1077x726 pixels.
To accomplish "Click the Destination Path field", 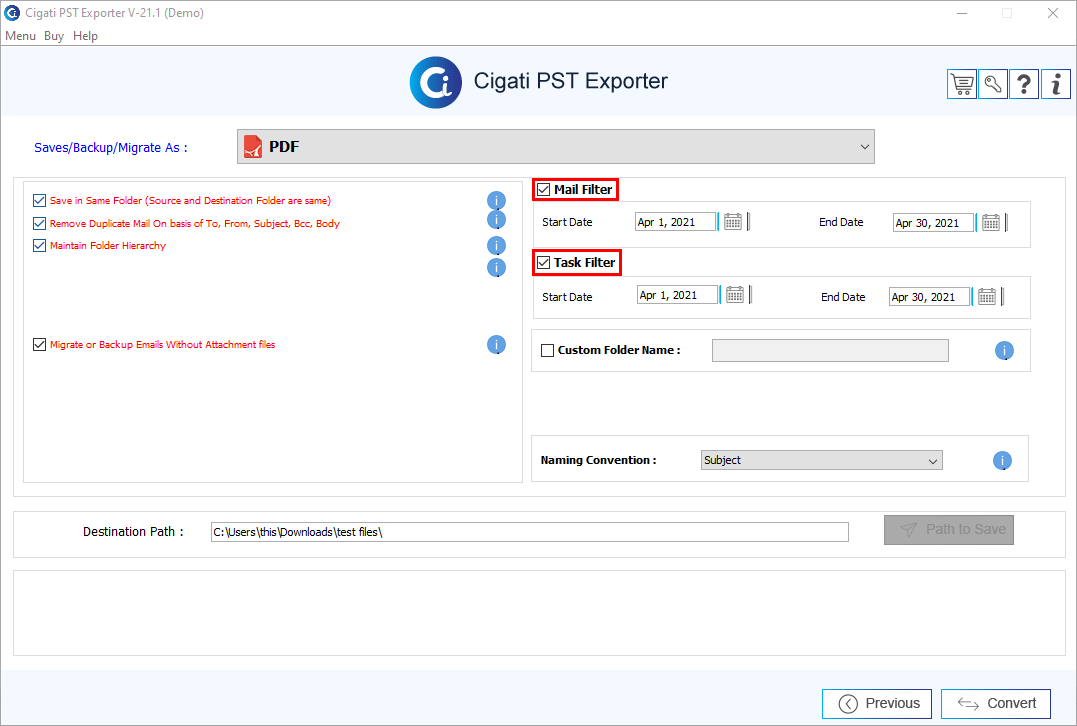I will pos(530,532).
